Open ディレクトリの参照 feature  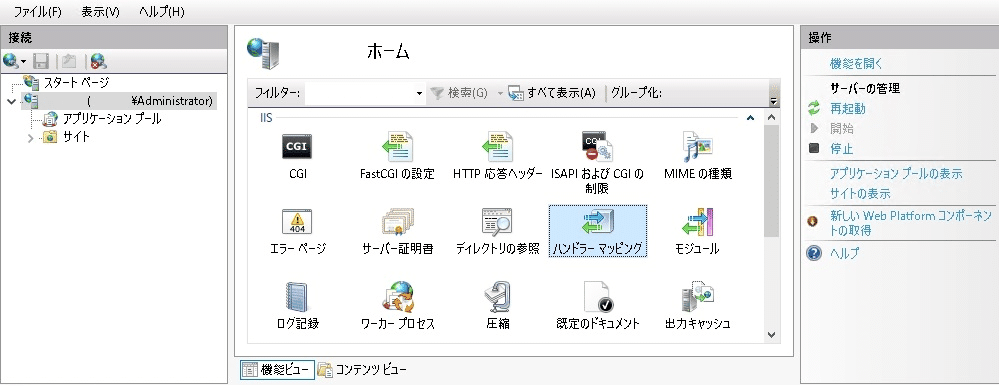coord(498,232)
